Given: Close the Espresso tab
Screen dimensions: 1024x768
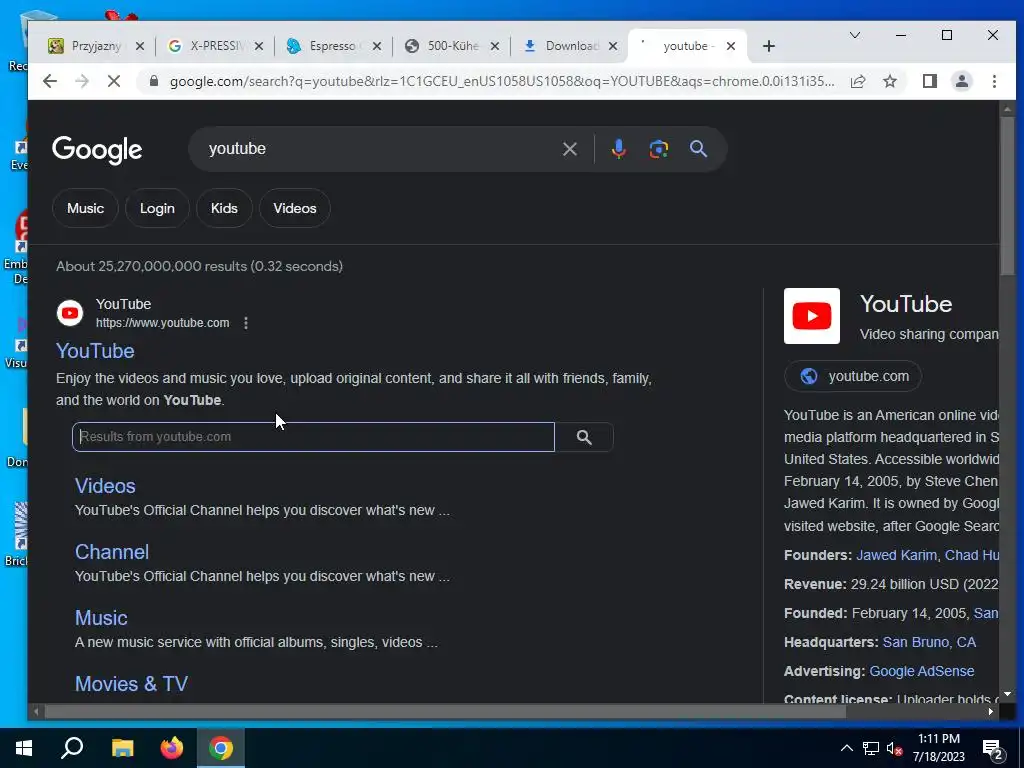Looking at the screenshot, I should tap(376, 46).
